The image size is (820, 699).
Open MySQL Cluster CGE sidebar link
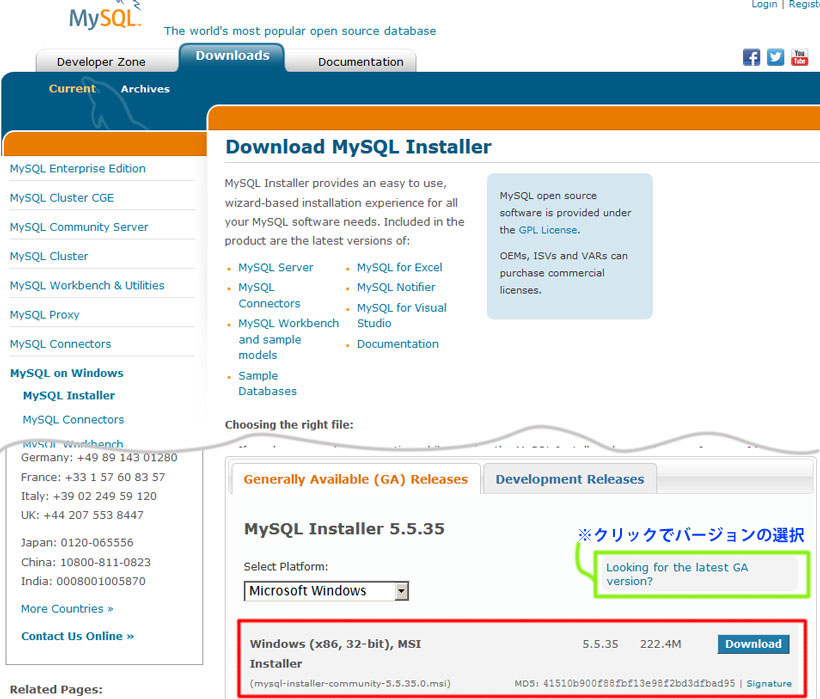(62, 198)
